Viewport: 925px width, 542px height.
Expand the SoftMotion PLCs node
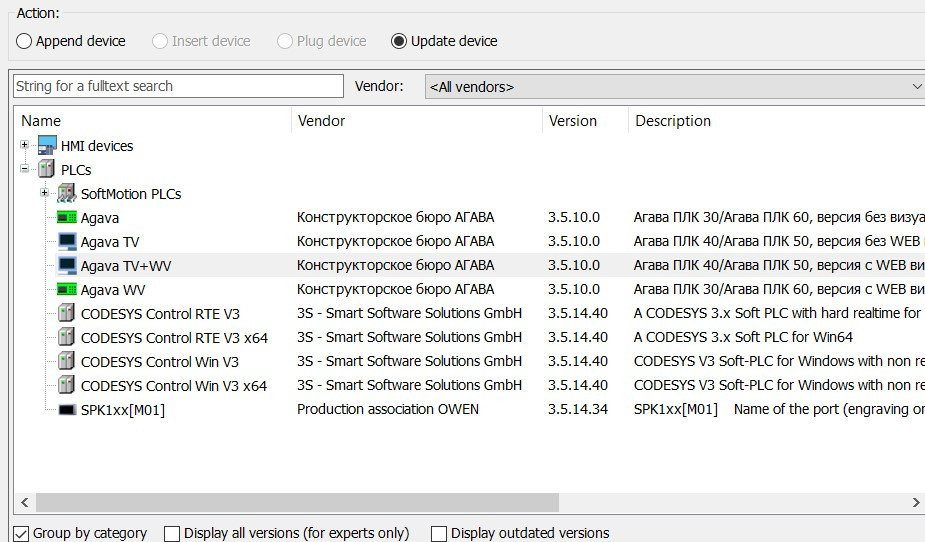point(45,193)
